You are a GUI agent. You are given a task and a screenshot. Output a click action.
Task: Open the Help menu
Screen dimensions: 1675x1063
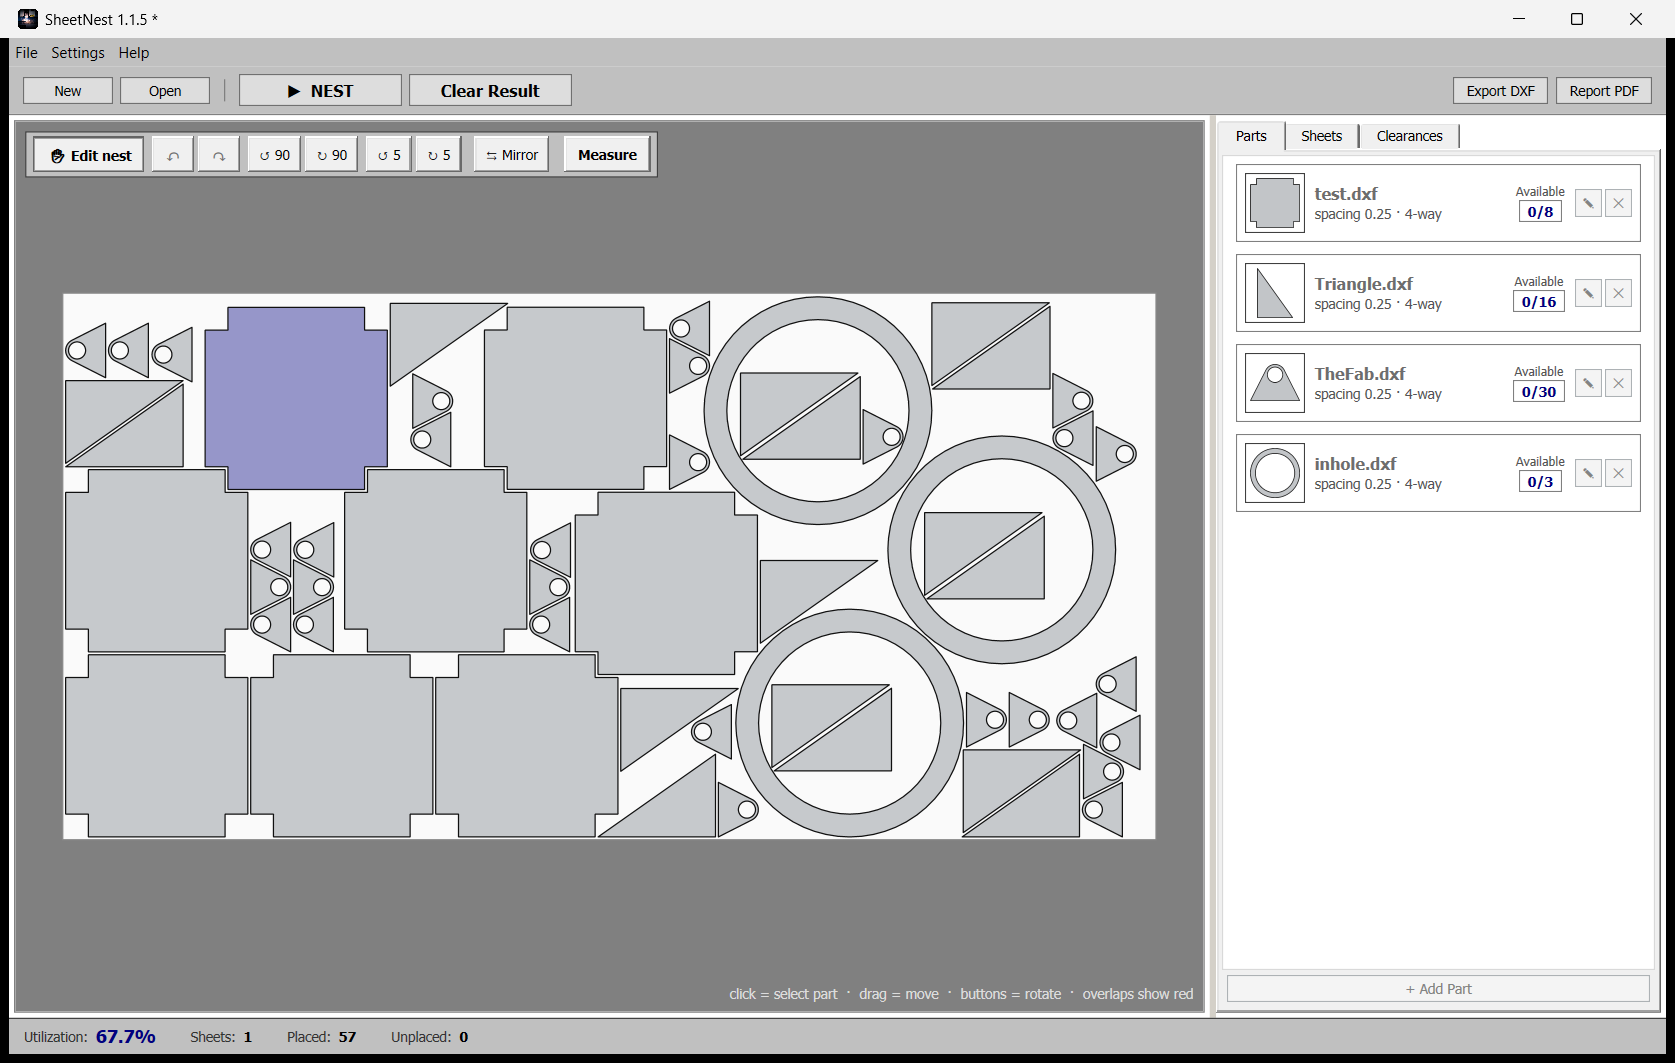tap(134, 53)
